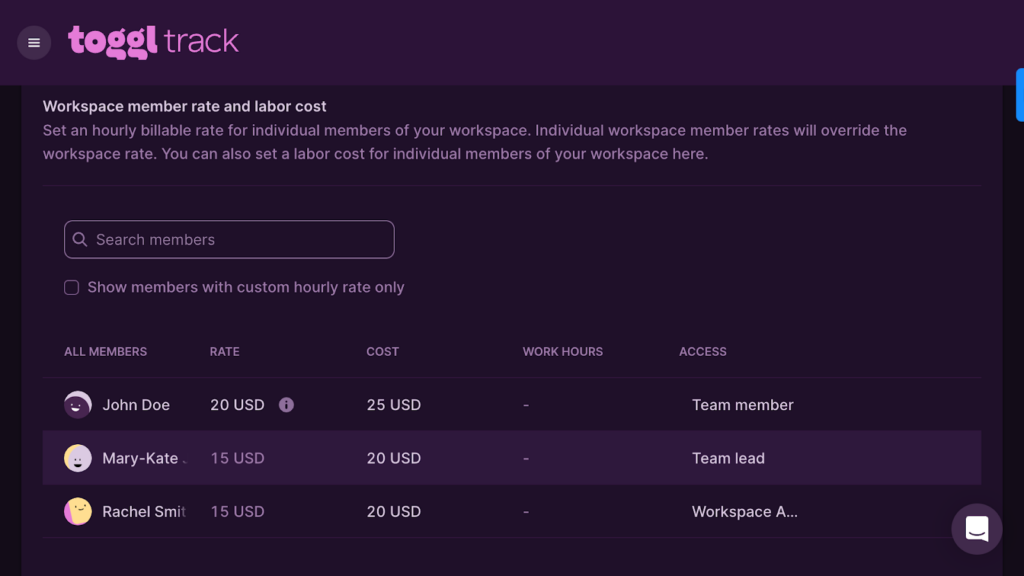1024x576 pixels.
Task: Edit Rachel Smith's 20 USD cost
Action: (393, 511)
